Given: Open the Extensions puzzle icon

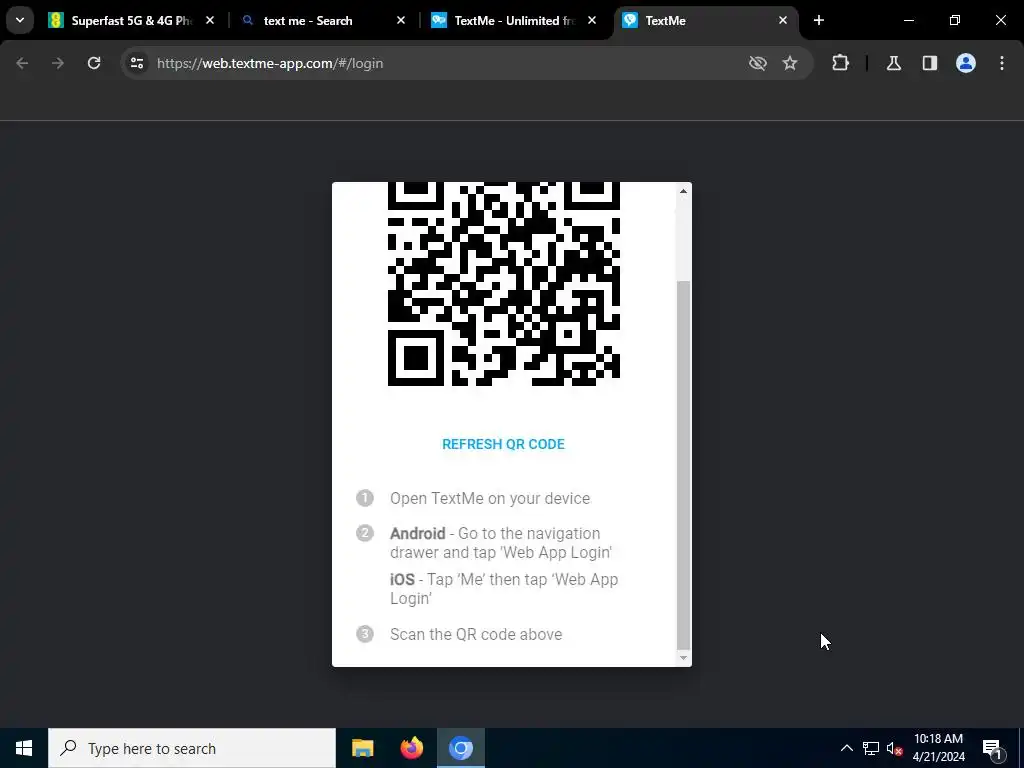Looking at the screenshot, I should (840, 63).
